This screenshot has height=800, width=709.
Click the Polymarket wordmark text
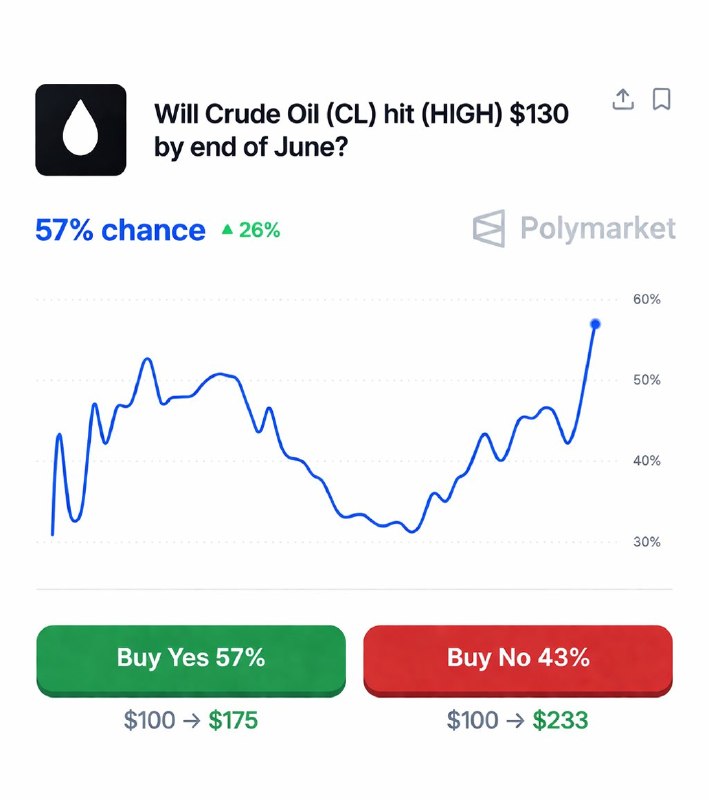coord(597,228)
